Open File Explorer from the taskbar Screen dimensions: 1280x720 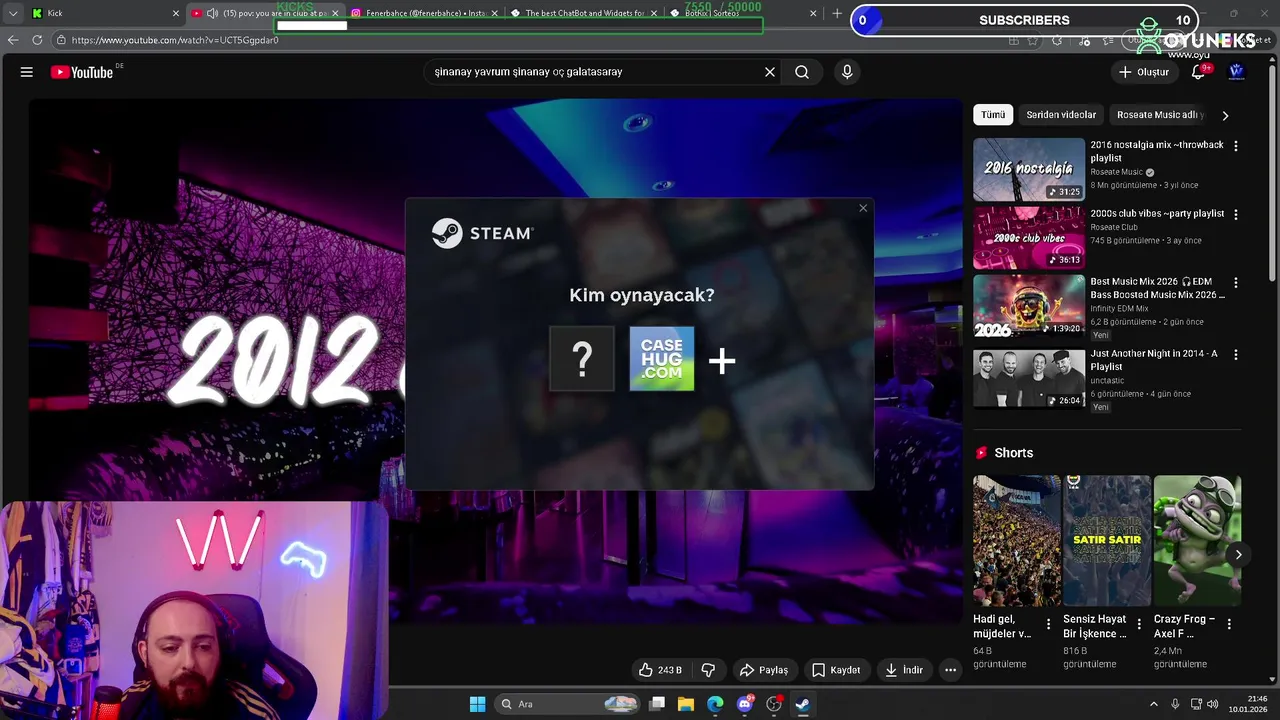coord(686,704)
